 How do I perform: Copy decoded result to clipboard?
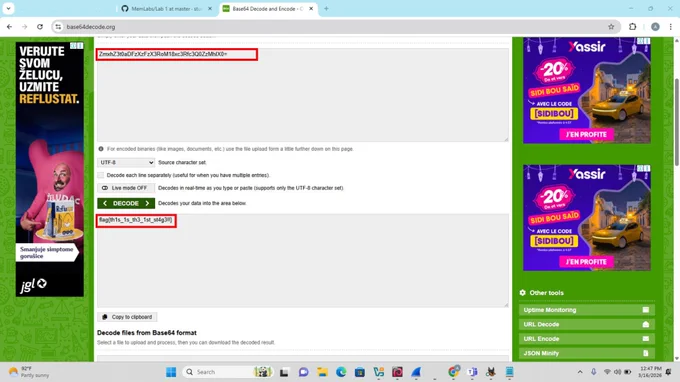coord(128,317)
